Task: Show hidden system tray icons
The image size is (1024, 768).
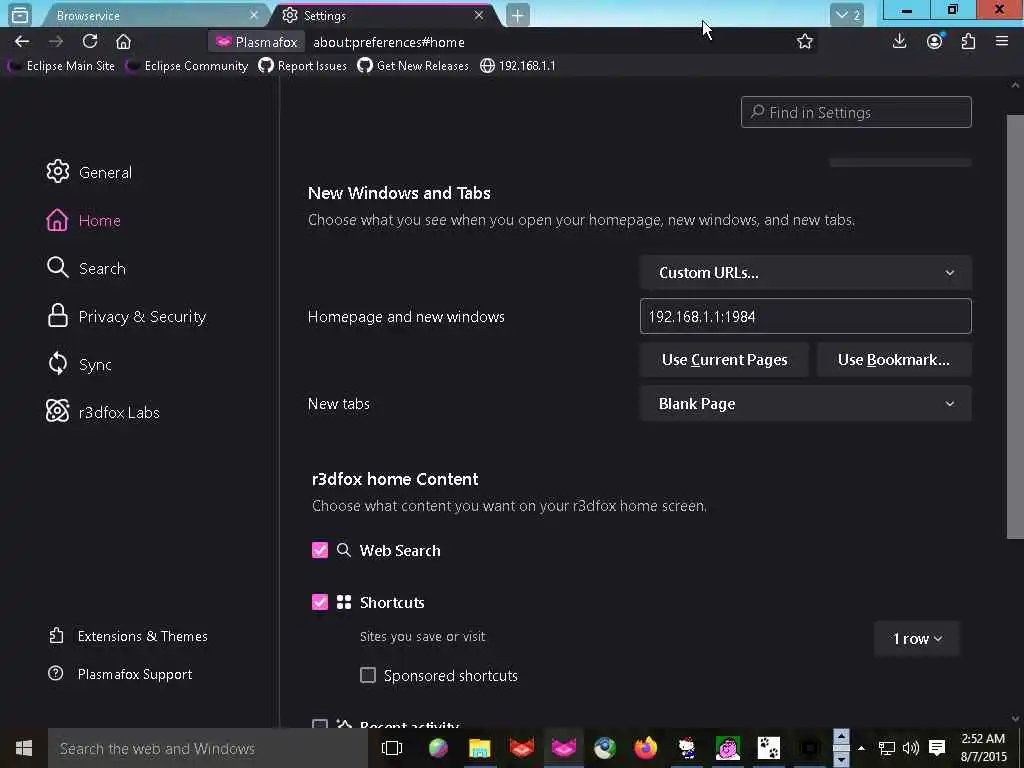Action: [x=861, y=748]
